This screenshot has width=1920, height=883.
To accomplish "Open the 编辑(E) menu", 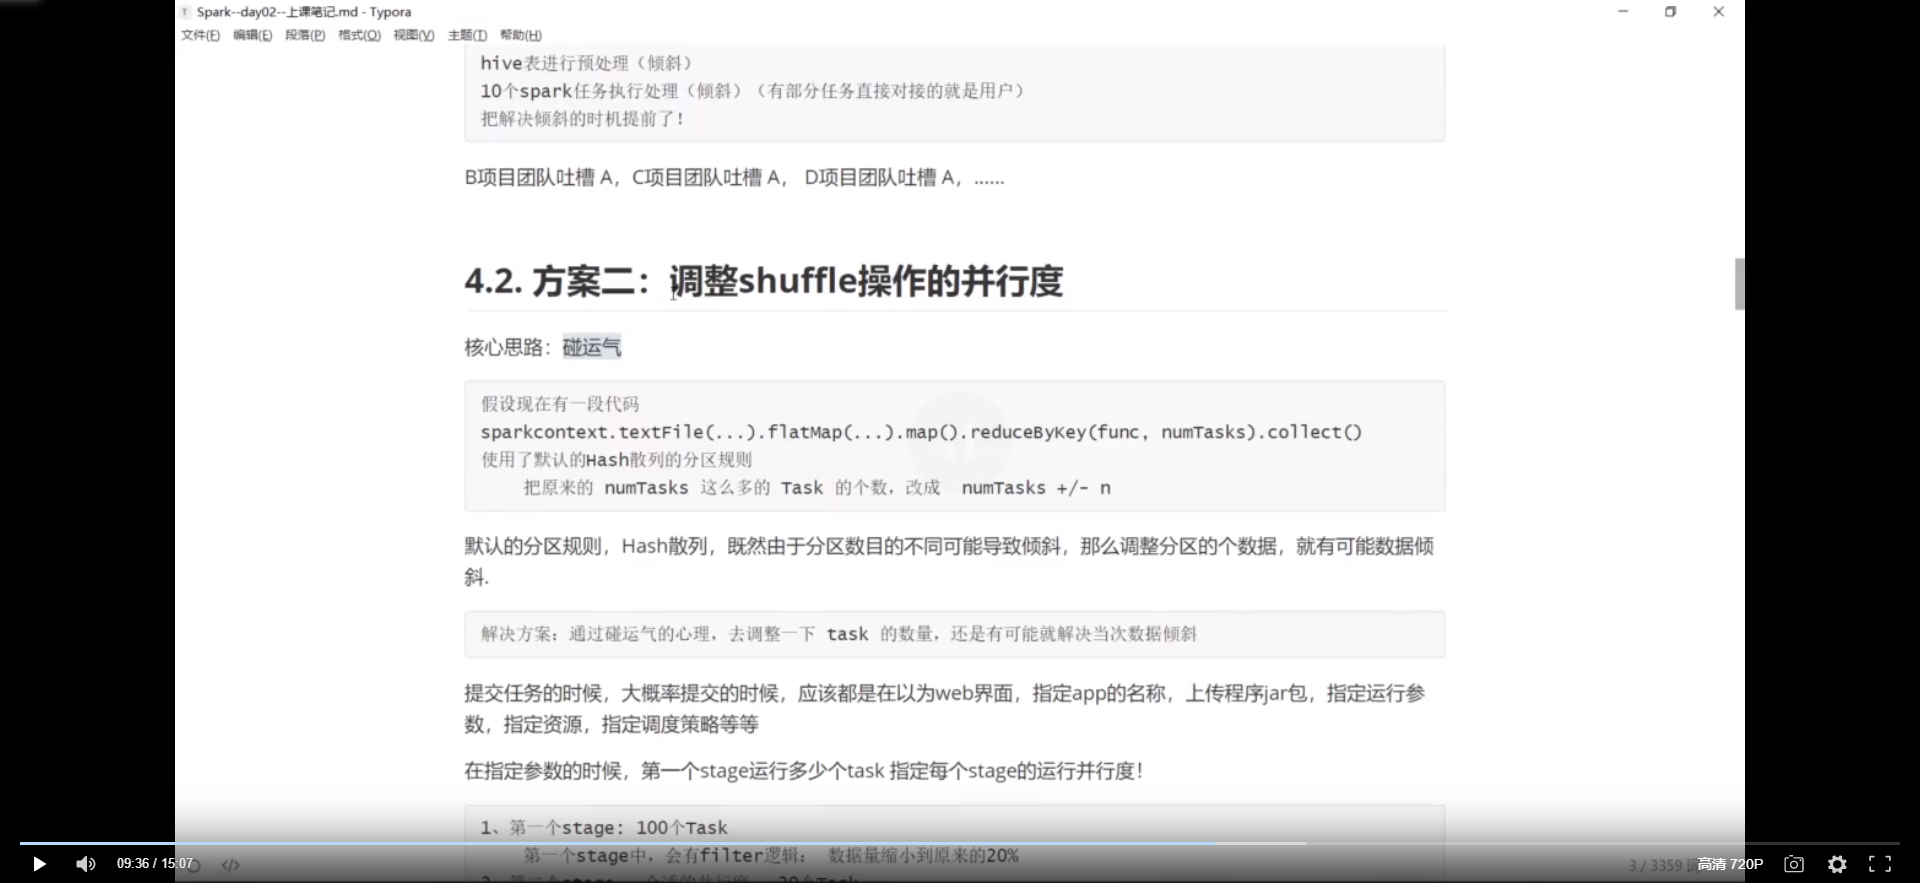I will (252, 35).
